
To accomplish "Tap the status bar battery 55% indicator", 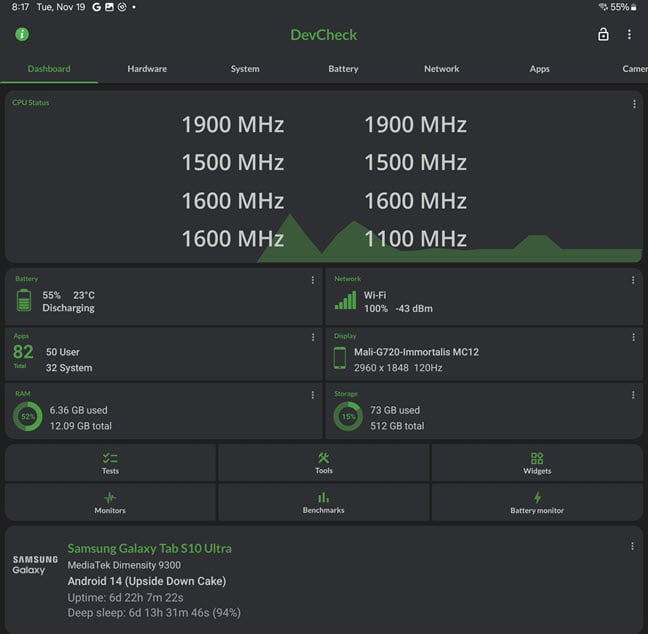I will coord(623,7).
